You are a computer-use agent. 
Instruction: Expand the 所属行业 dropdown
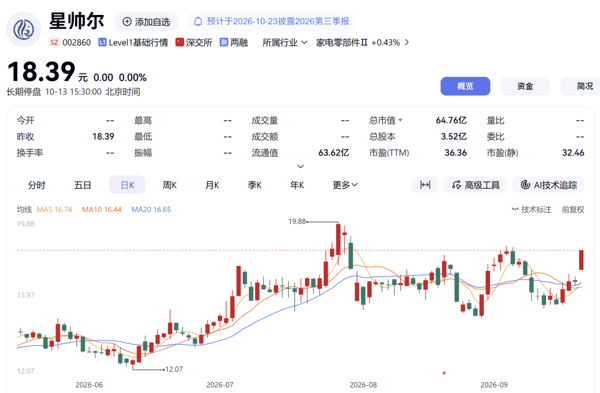tap(285, 42)
